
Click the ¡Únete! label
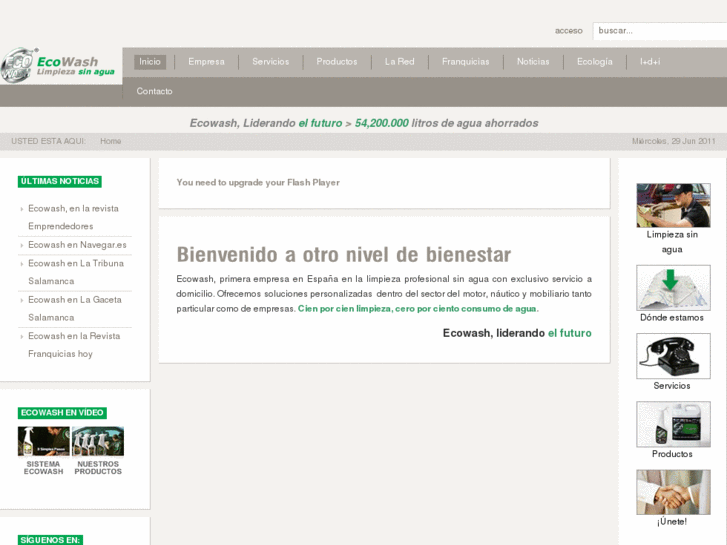(672, 522)
